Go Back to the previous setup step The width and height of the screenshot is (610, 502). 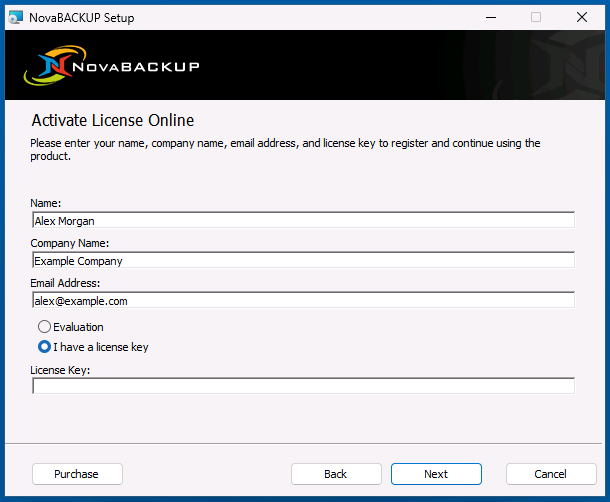tap(336, 474)
